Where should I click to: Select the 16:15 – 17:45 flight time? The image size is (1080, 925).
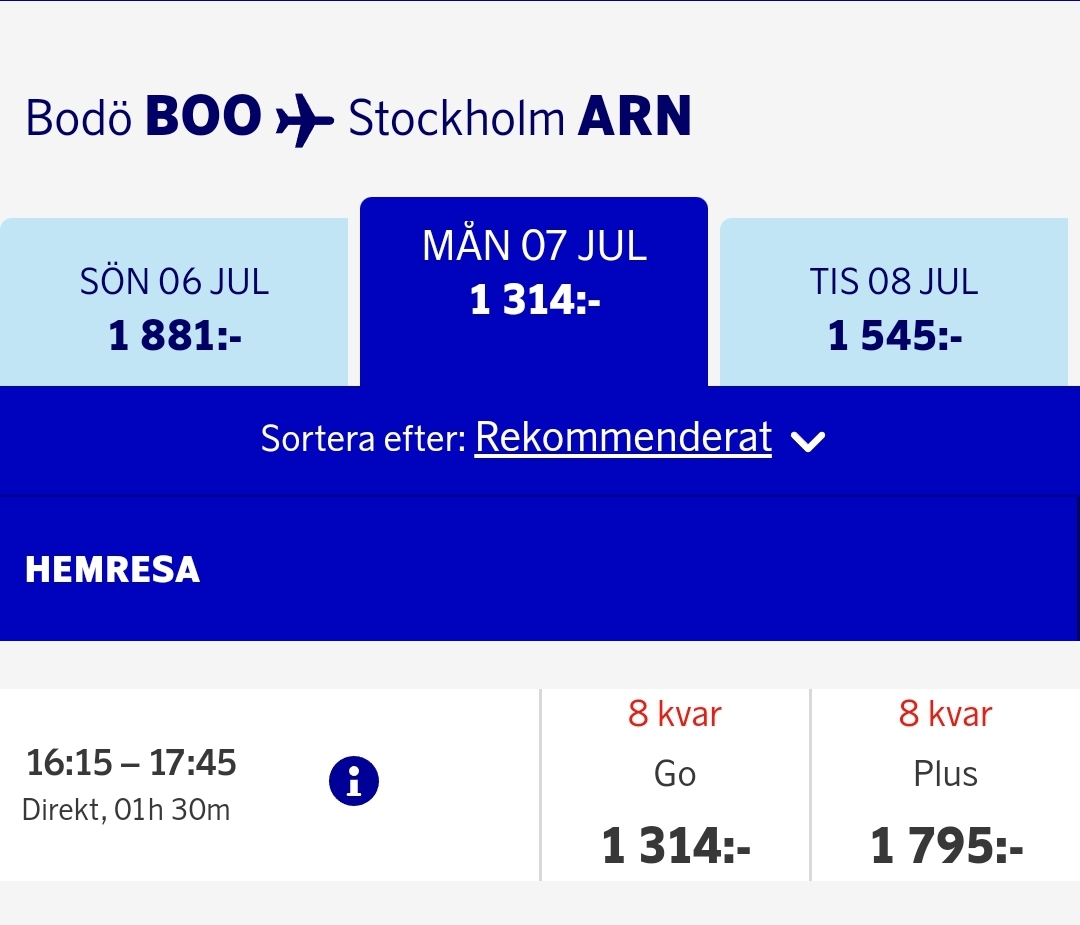point(131,764)
